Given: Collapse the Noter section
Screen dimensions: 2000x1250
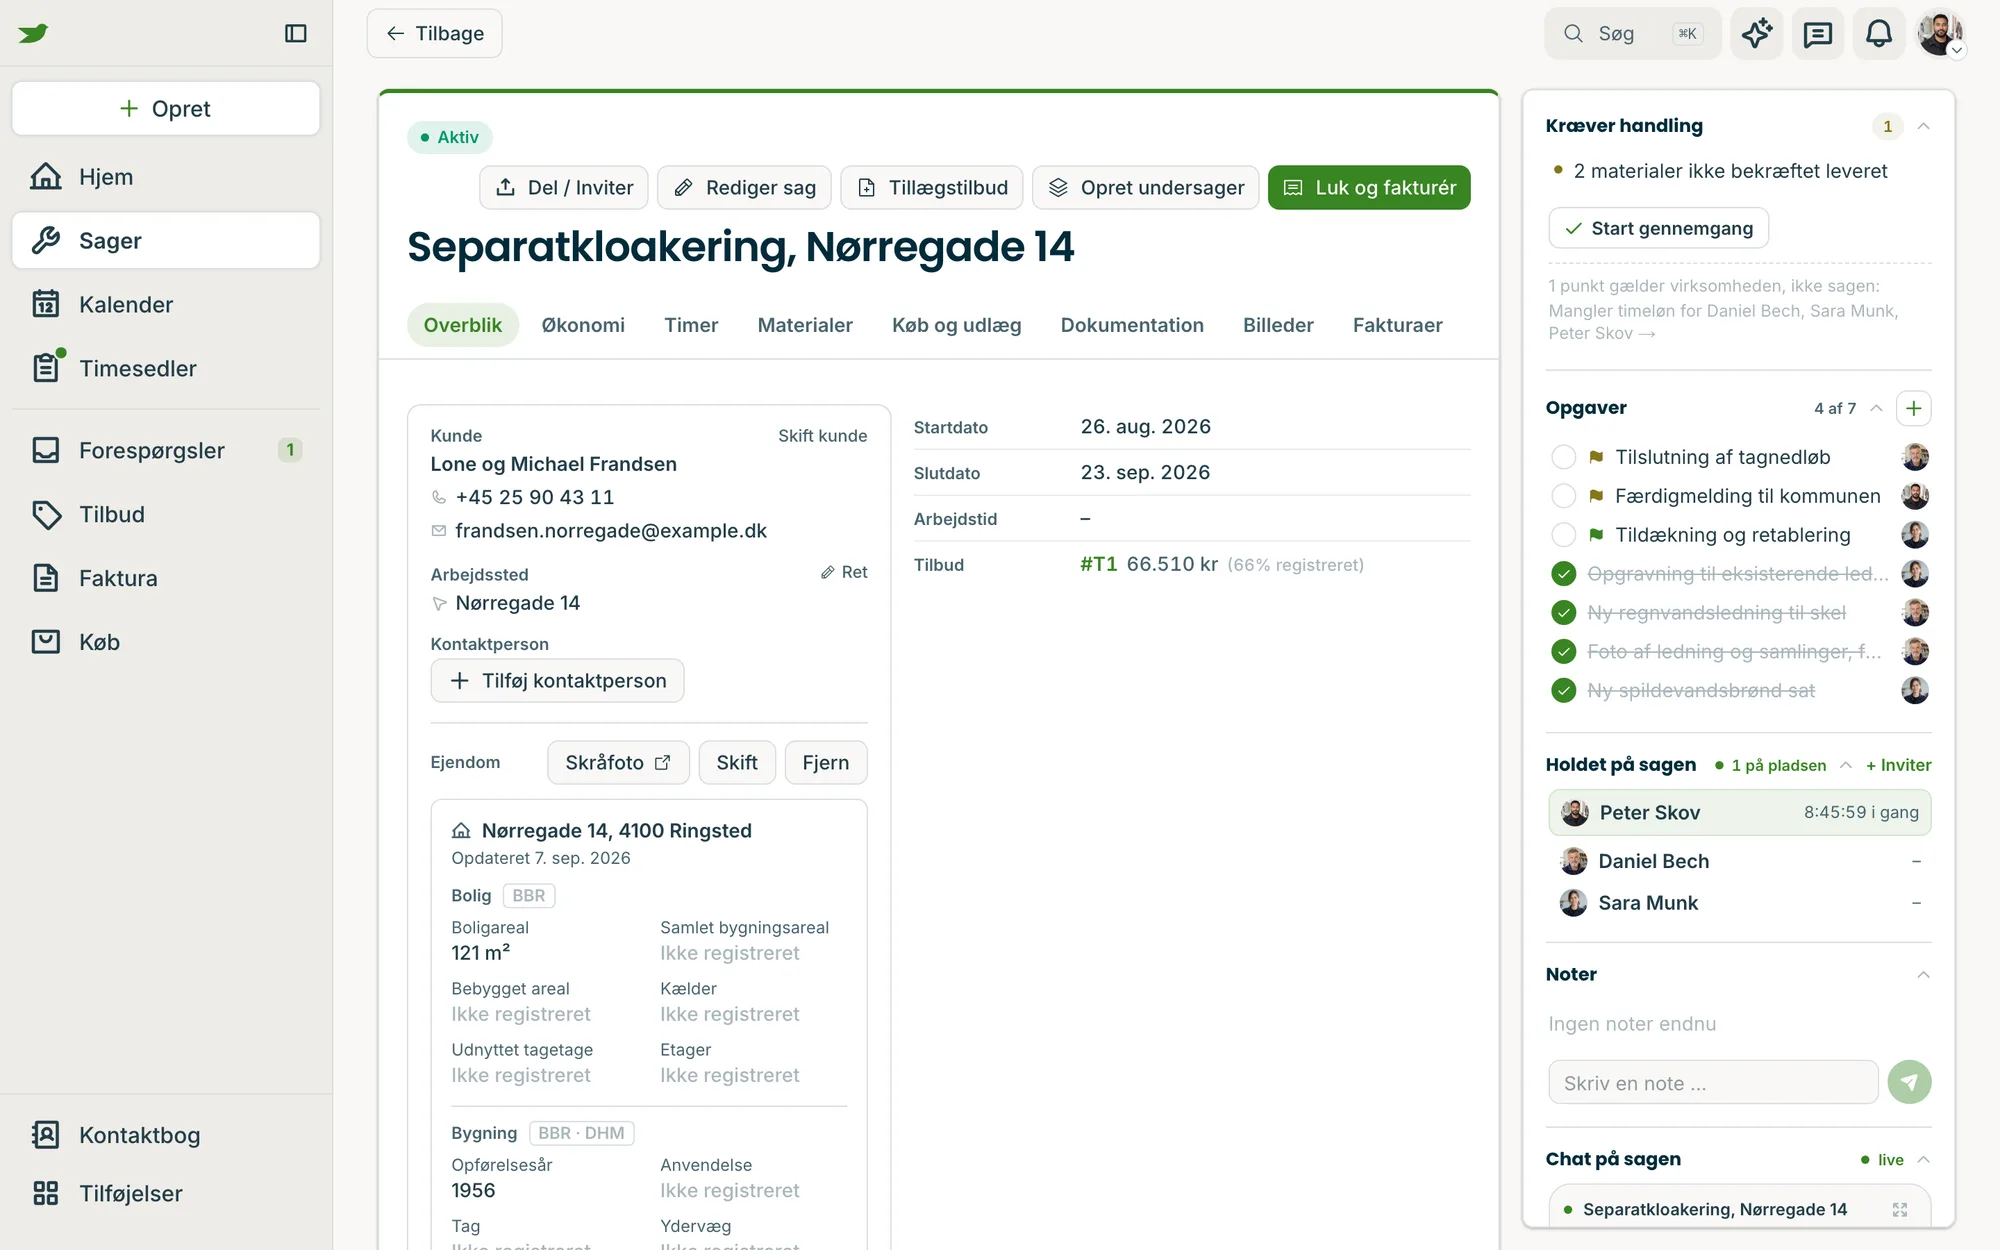Looking at the screenshot, I should [x=1923, y=975].
